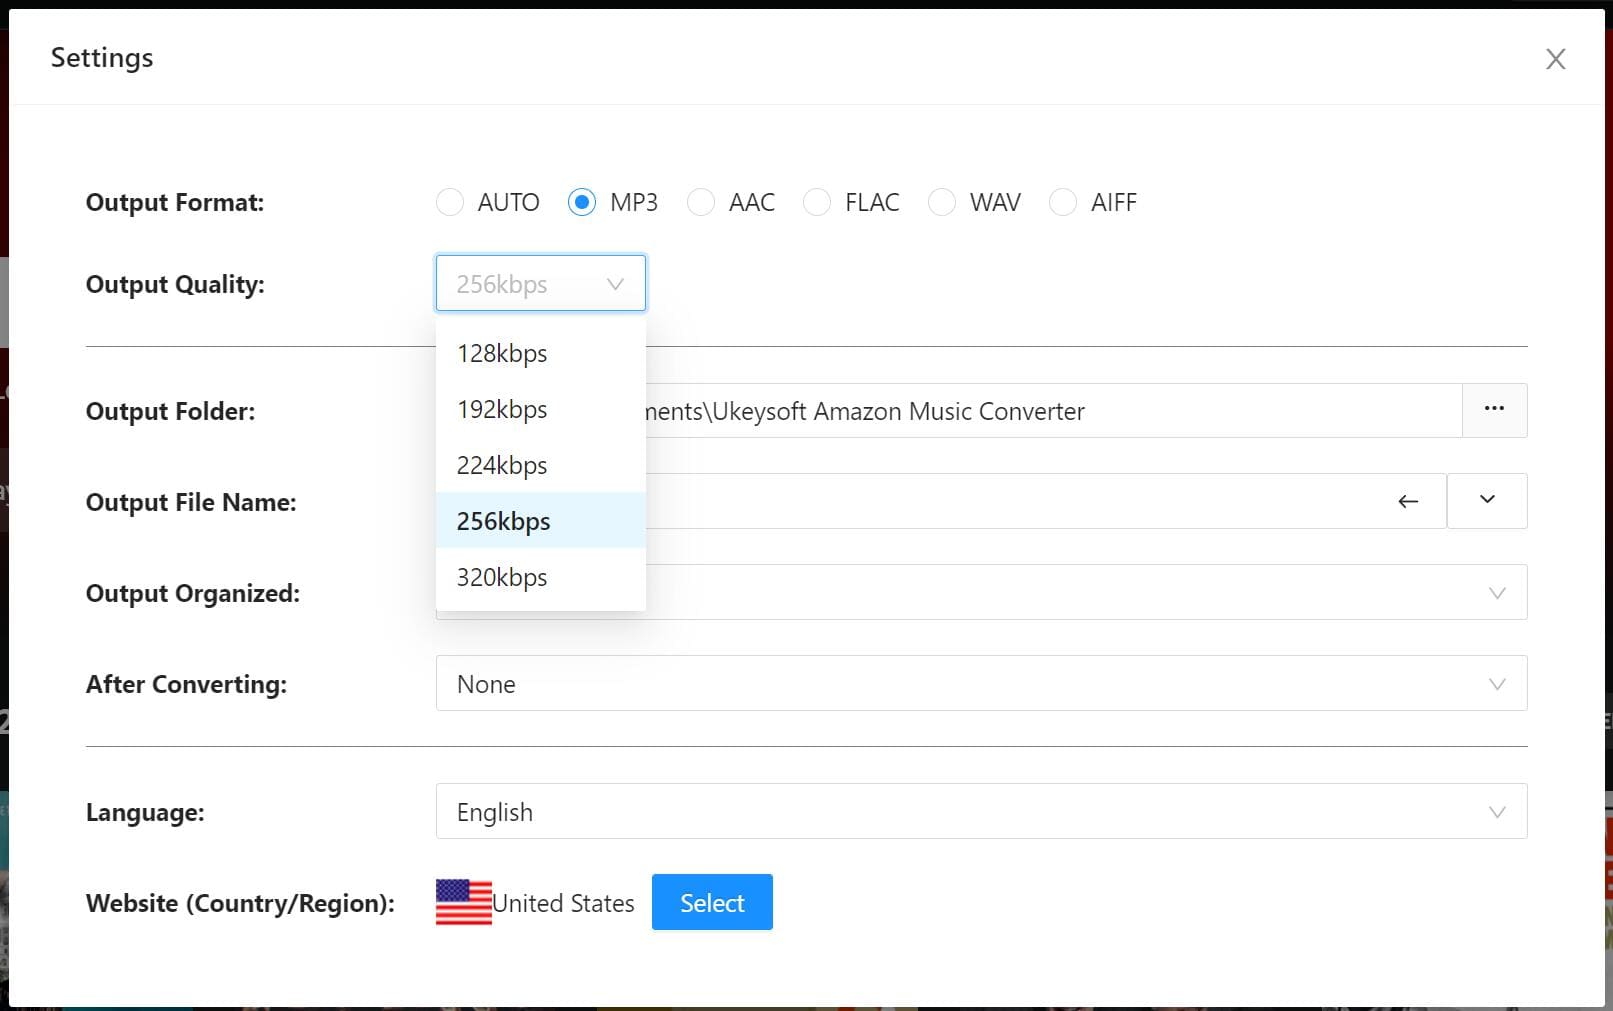Select WAV output format
1613x1011 pixels.
tap(941, 202)
